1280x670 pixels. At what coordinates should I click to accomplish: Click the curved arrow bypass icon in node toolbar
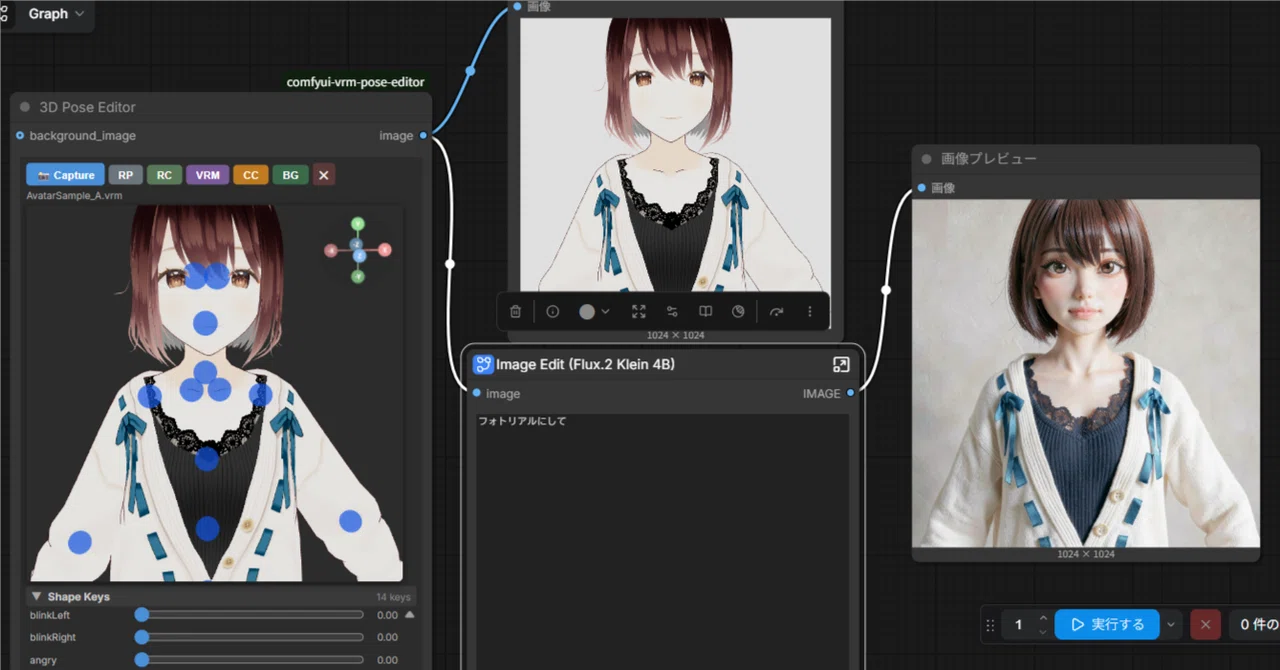pos(777,311)
